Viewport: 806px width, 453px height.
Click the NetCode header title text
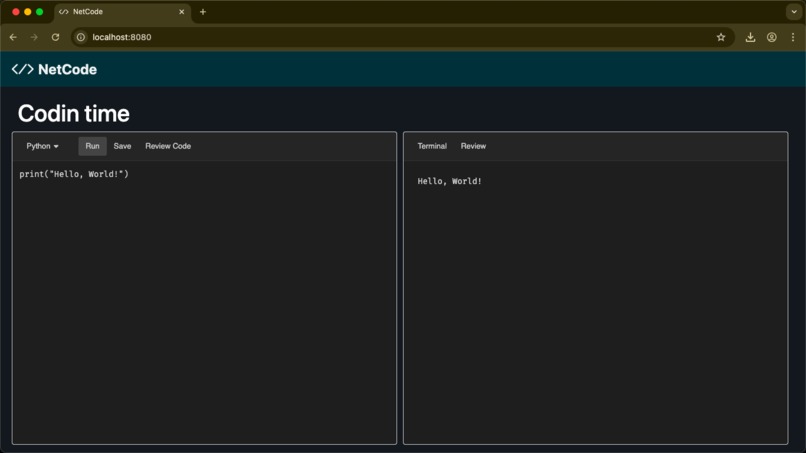click(67, 69)
